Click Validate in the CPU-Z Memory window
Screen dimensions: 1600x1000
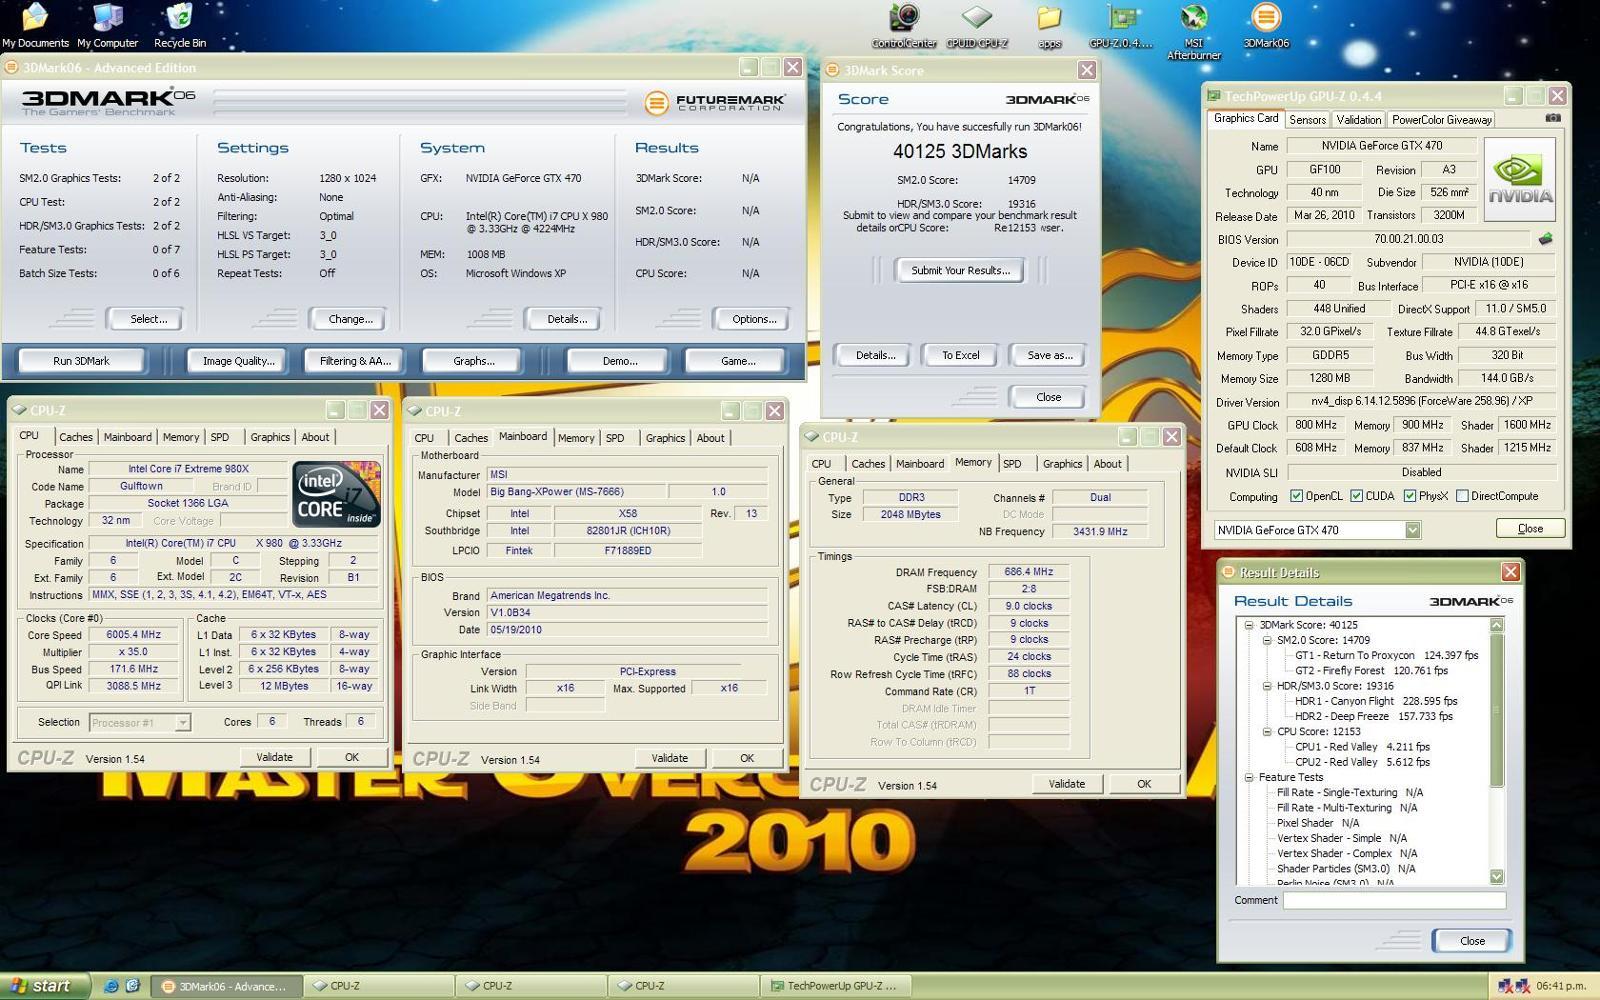[1066, 784]
